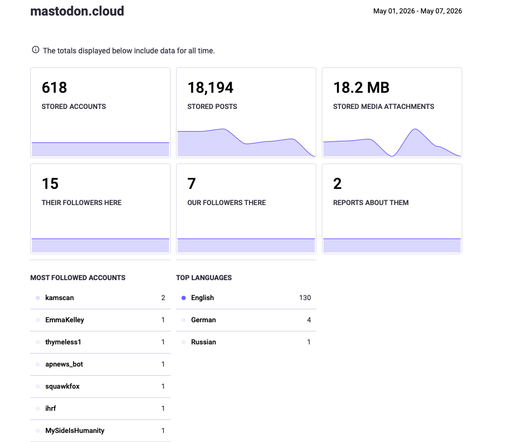Viewport: 520px width, 442px height.
Task: Open the date range May 01 - May 07, 2026
Action: click(x=417, y=11)
